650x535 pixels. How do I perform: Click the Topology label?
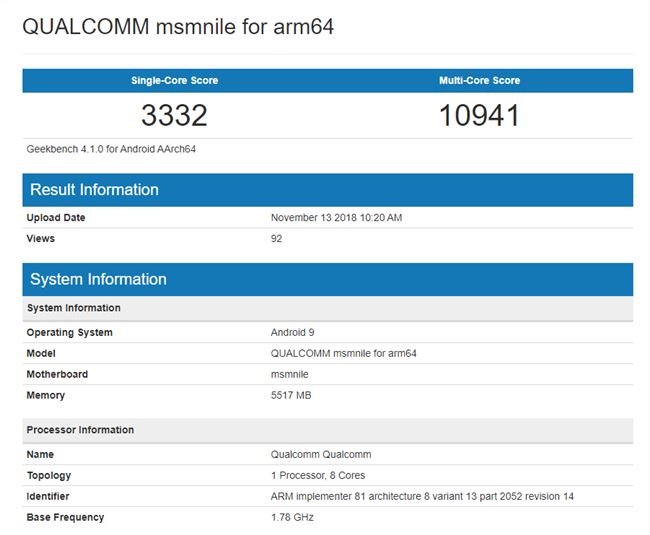coord(49,476)
